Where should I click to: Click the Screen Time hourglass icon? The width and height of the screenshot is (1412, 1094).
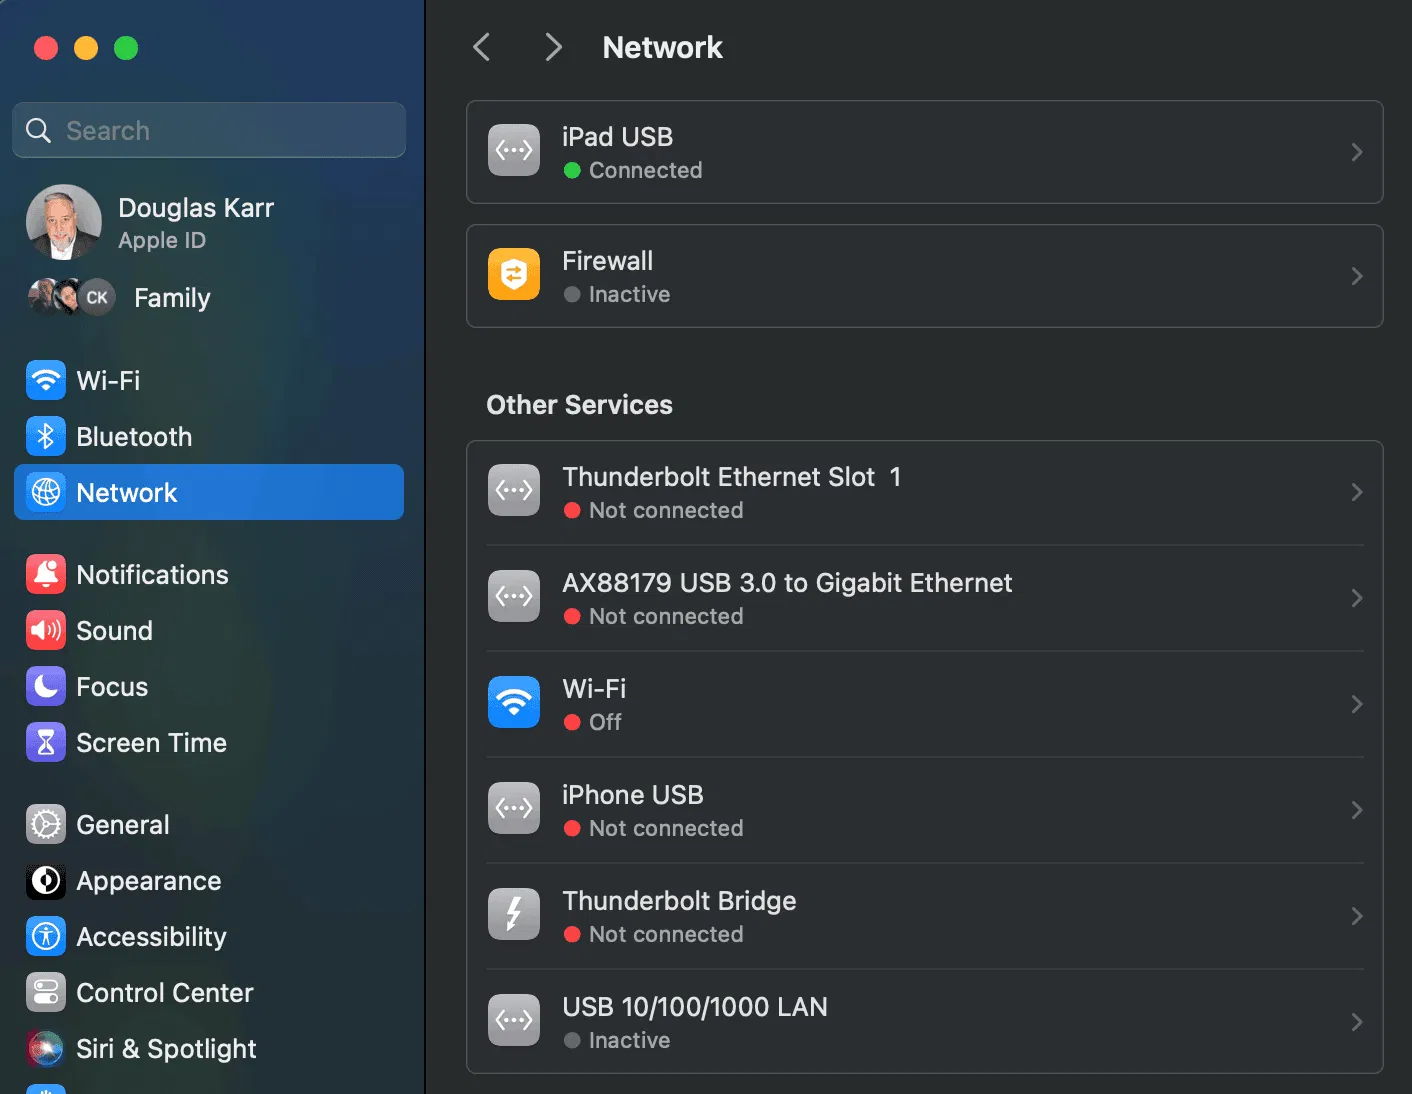(46, 743)
